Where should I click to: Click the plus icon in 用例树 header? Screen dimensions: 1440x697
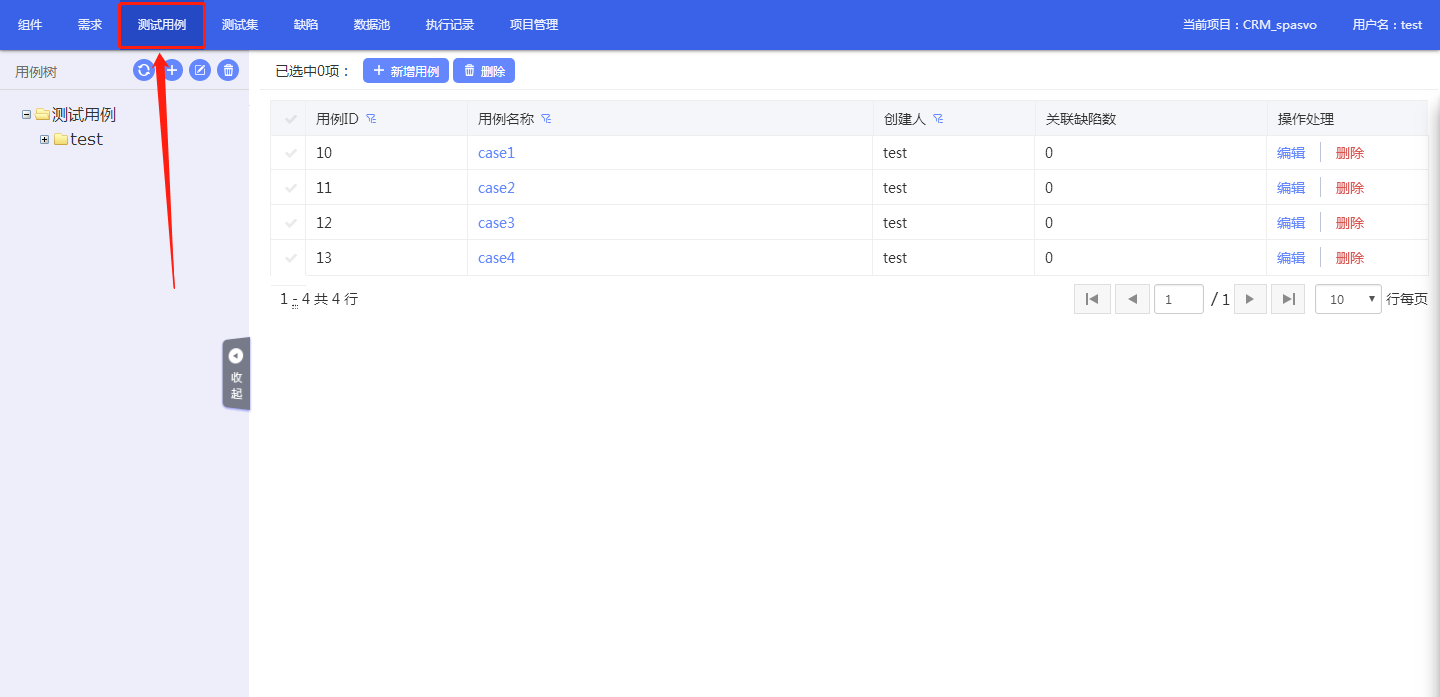click(x=172, y=70)
